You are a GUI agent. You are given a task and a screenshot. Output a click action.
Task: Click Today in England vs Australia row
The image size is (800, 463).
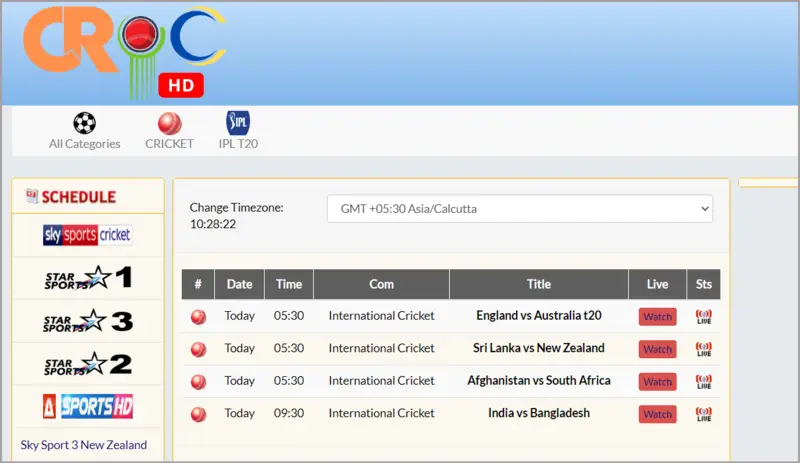(x=239, y=316)
